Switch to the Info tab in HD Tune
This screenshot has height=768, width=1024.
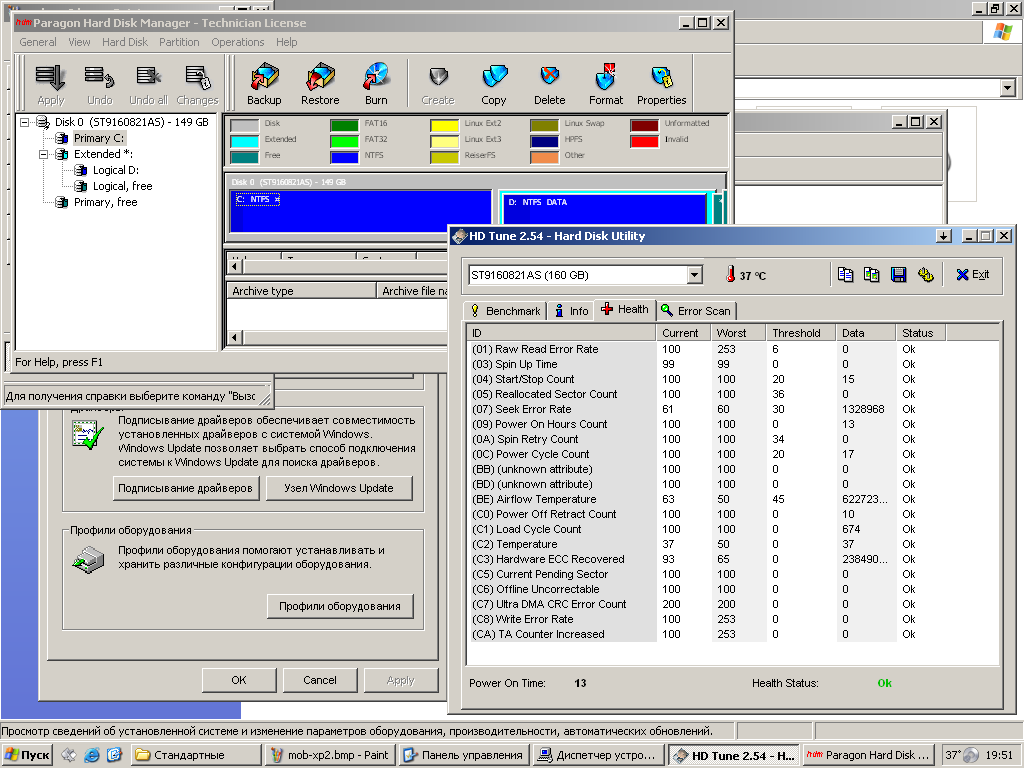point(571,311)
